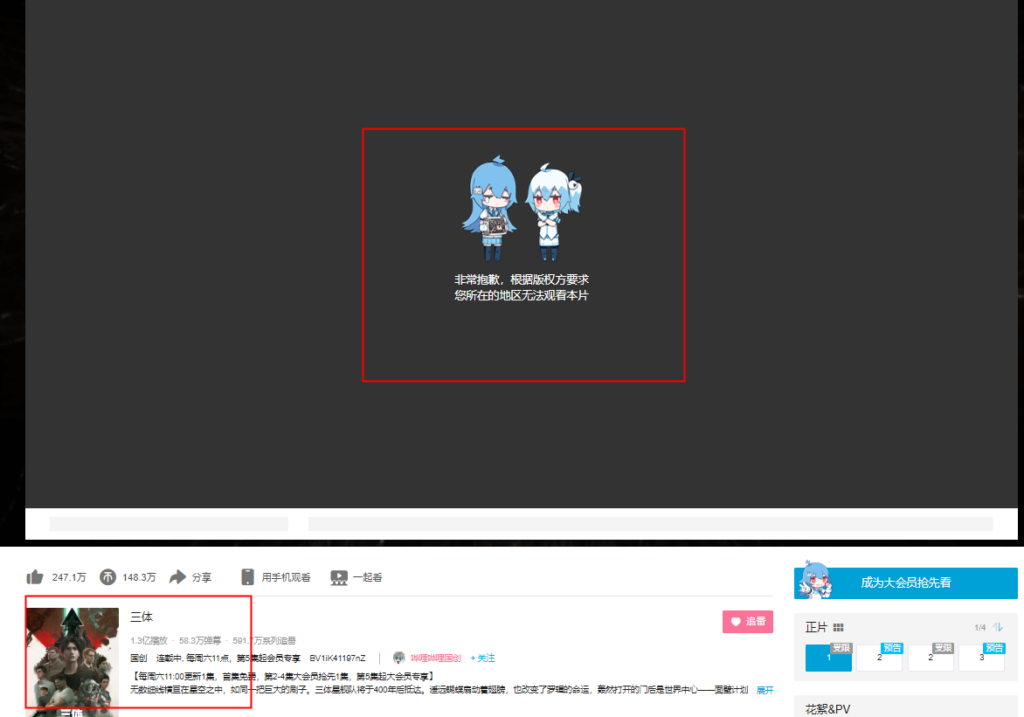The height and width of the screenshot is (717, 1024).
Task: Toggle 追番 follow-series heart button
Action: 748,621
